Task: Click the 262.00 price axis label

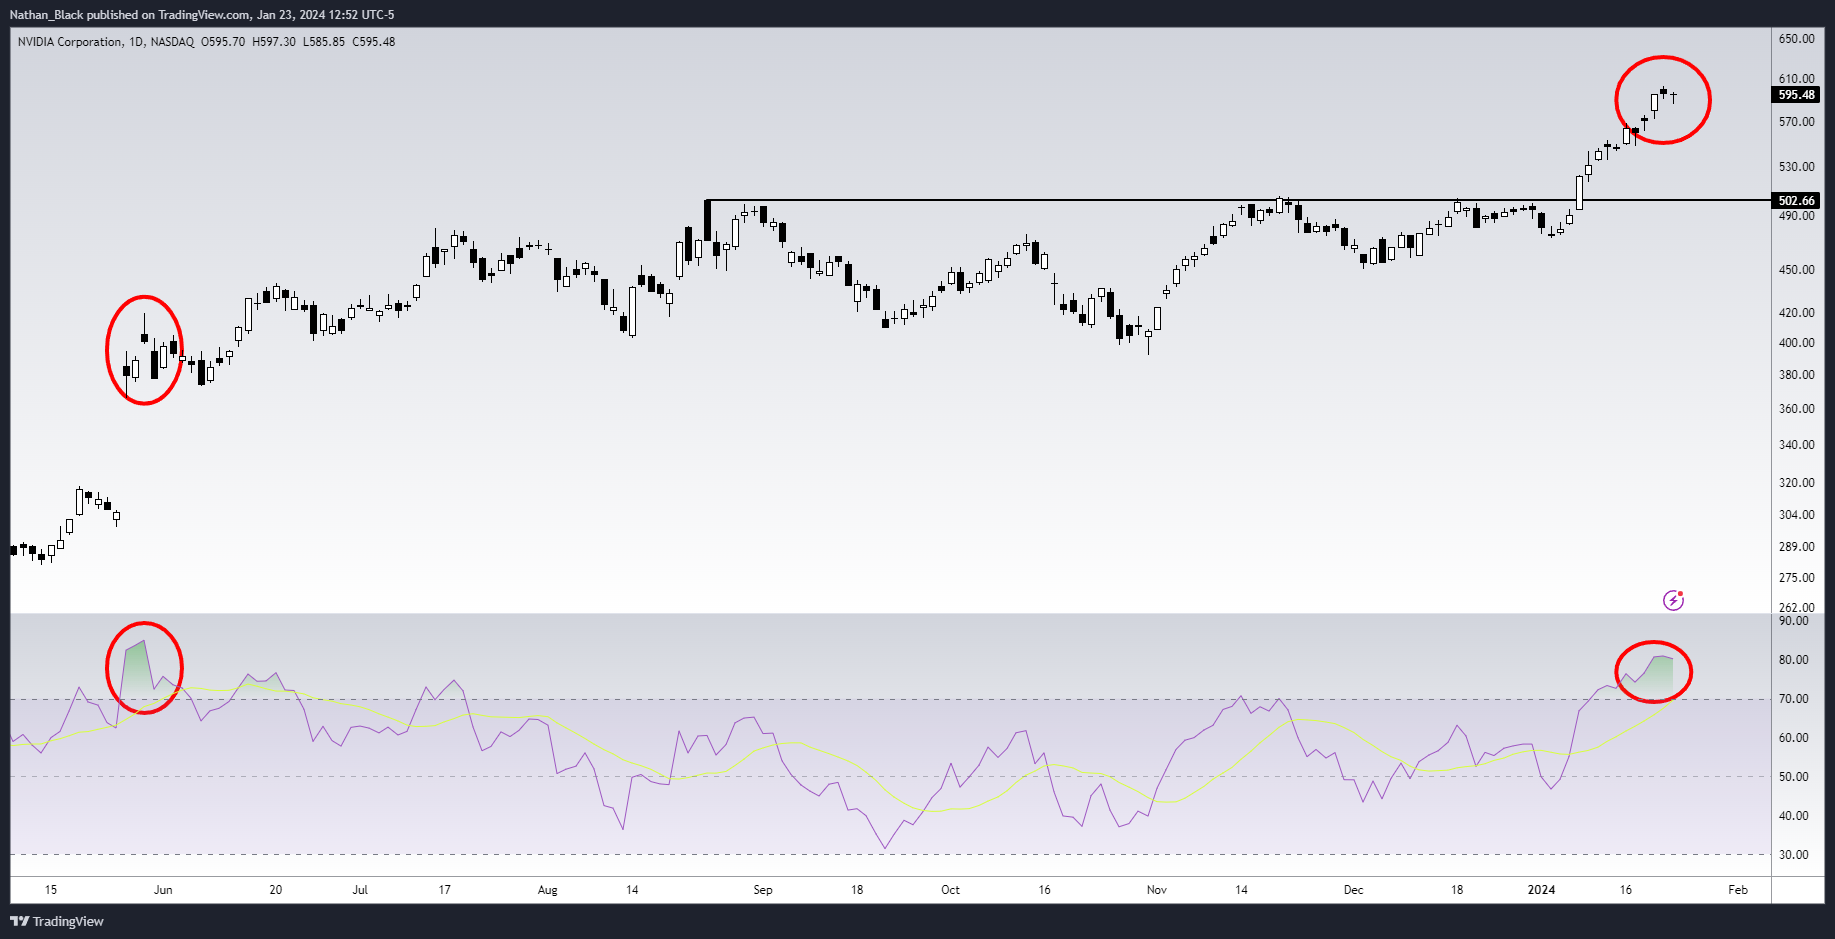Action: pos(1796,607)
